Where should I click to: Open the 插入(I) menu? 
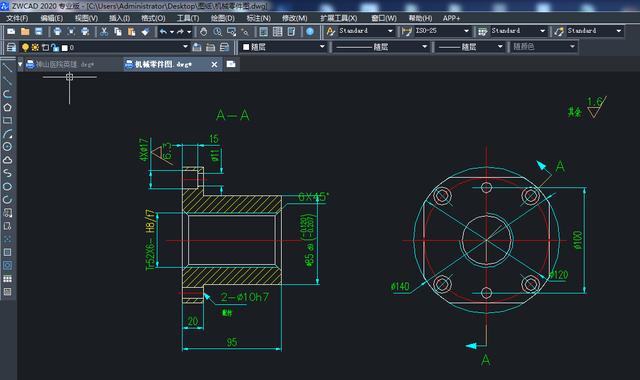119,18
